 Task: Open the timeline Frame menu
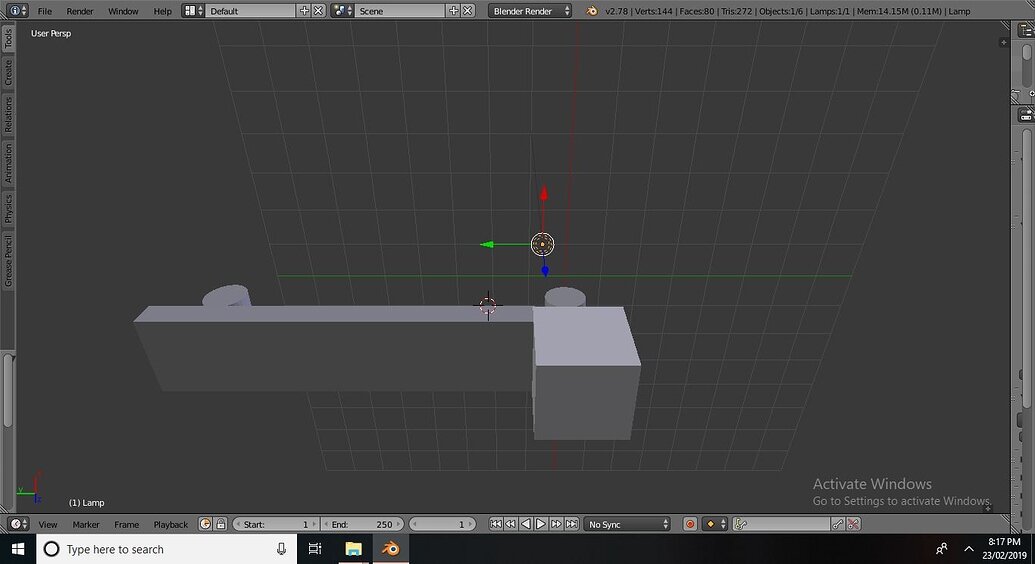[126, 524]
